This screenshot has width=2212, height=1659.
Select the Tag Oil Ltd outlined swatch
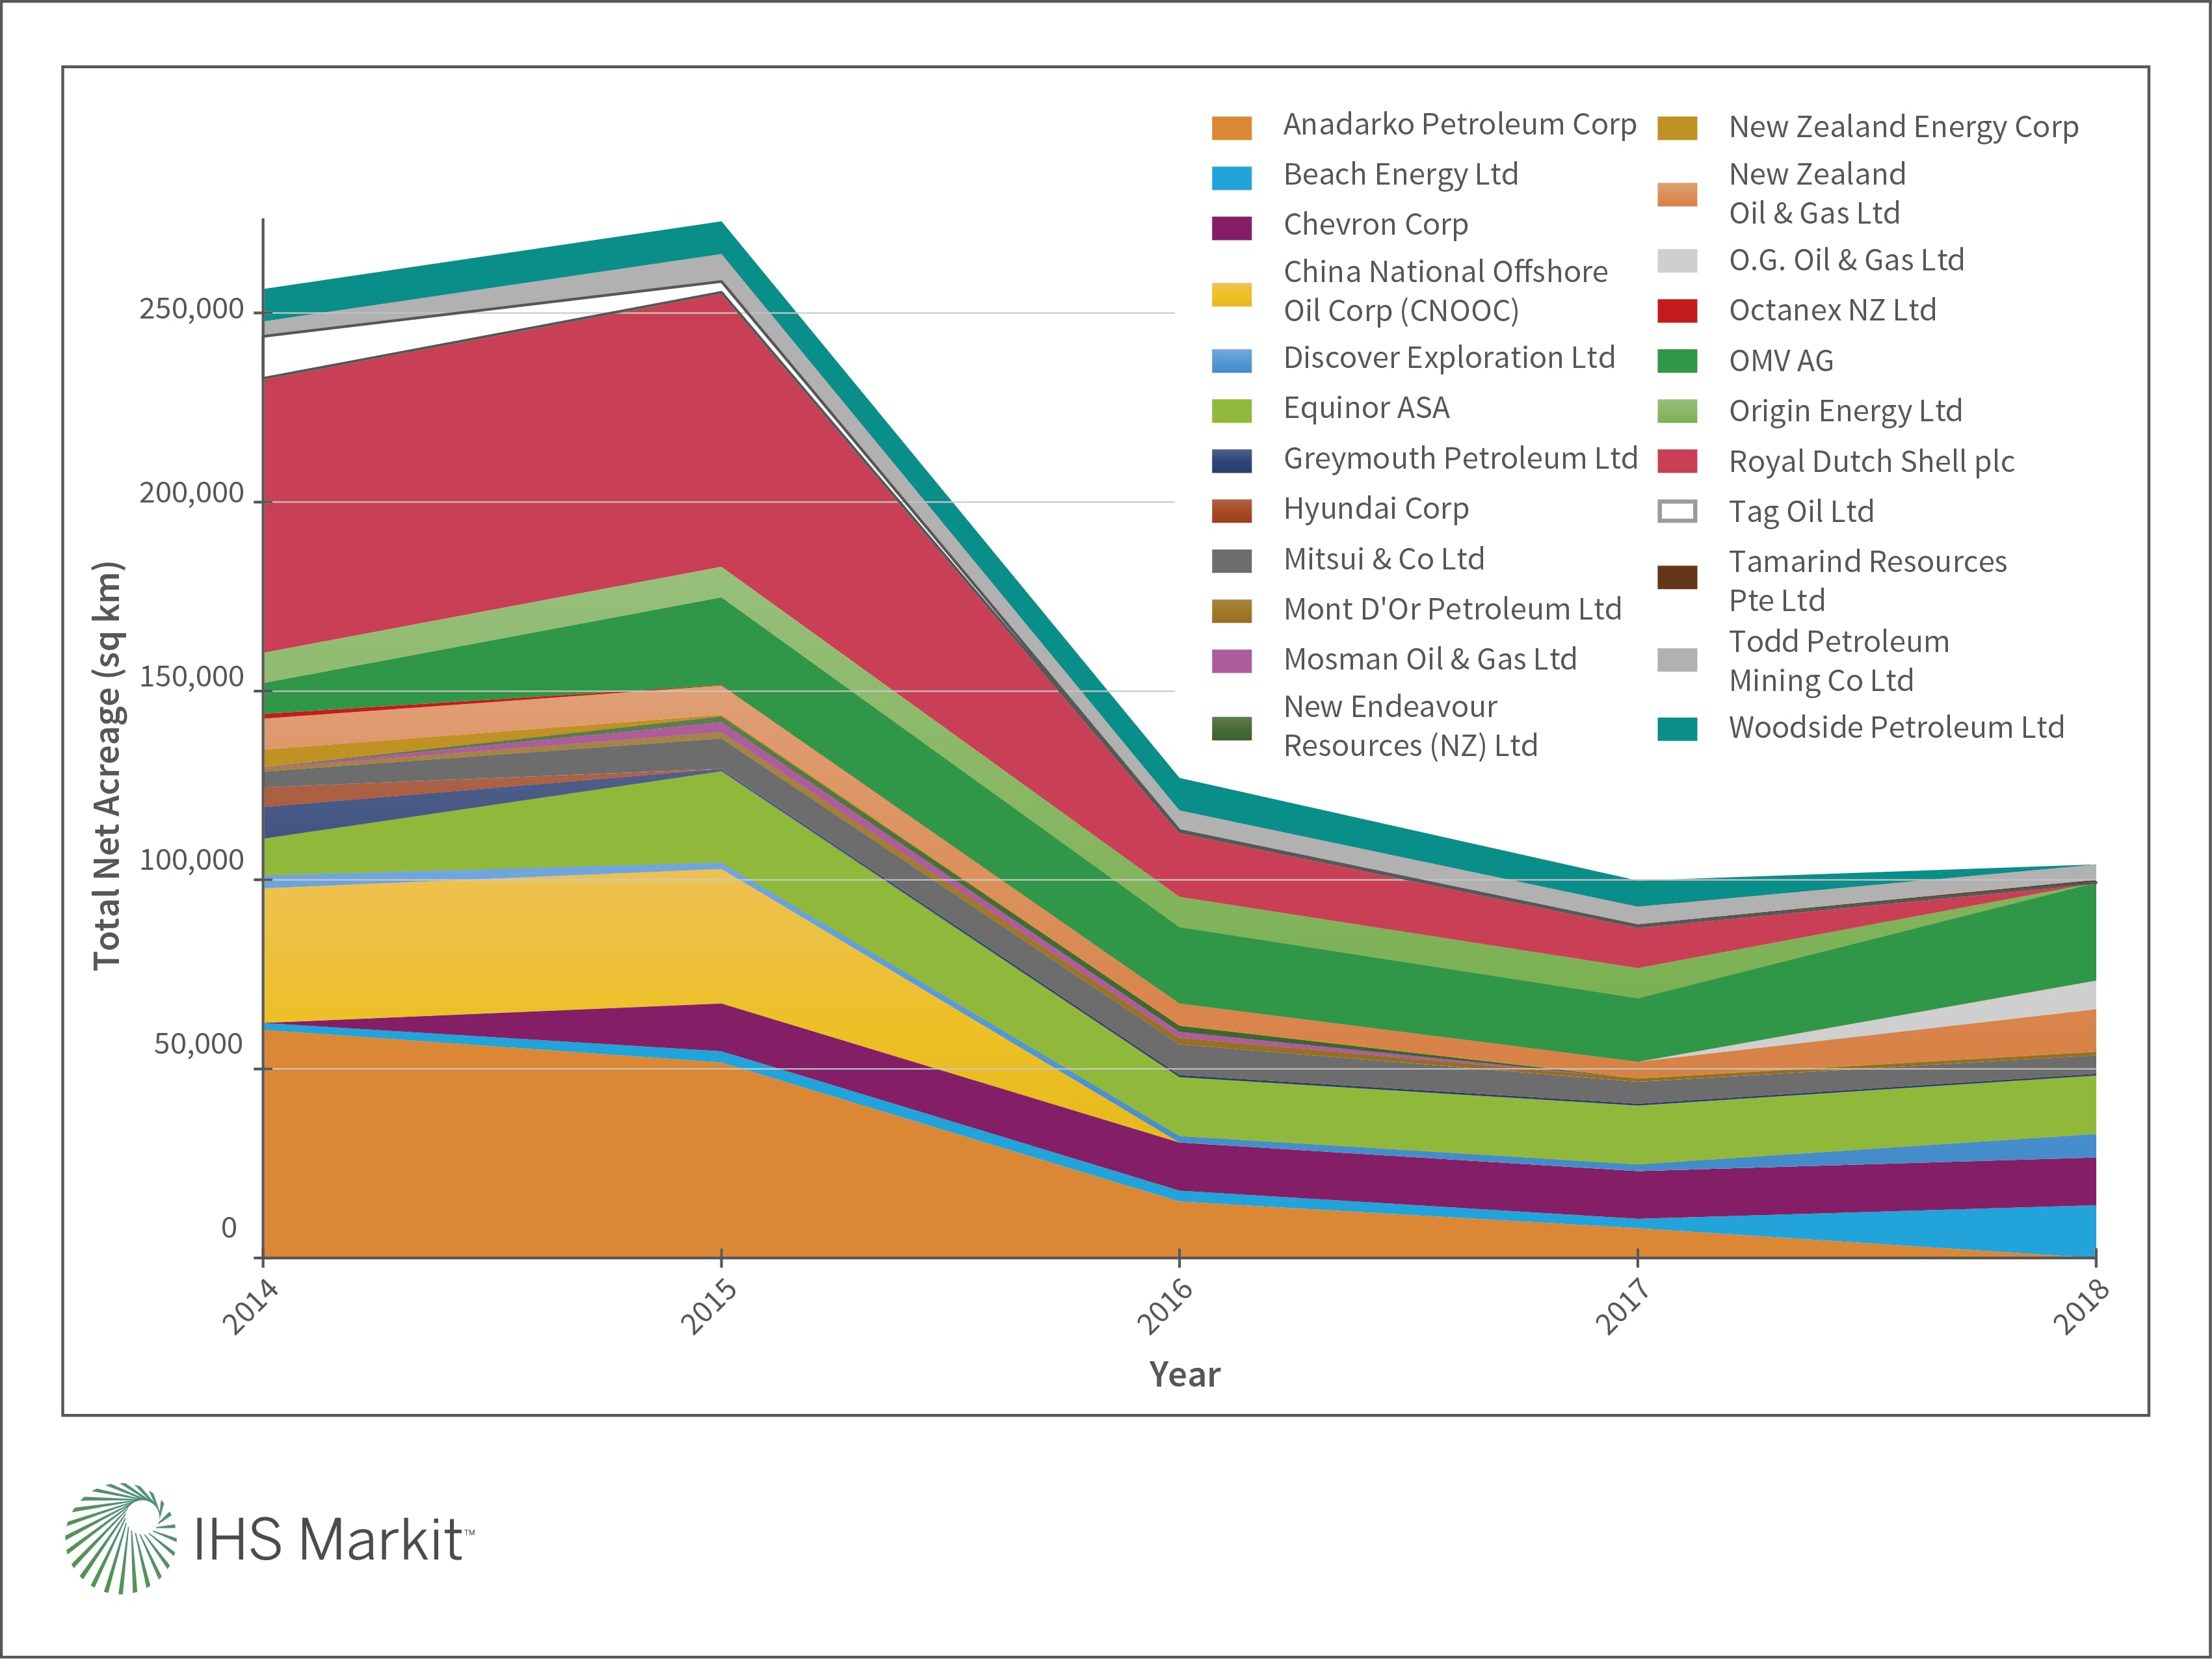pos(1677,511)
